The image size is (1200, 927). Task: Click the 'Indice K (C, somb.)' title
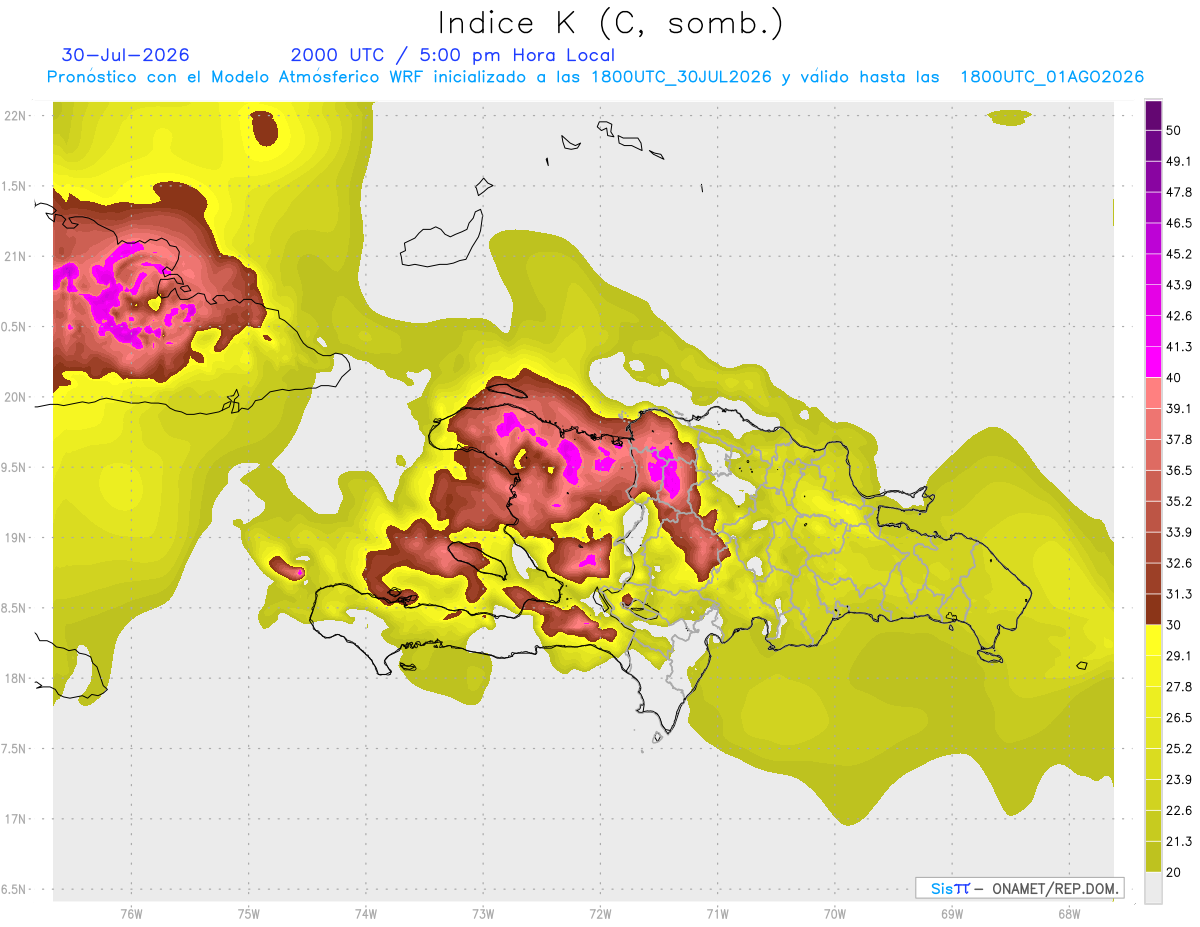611,24
